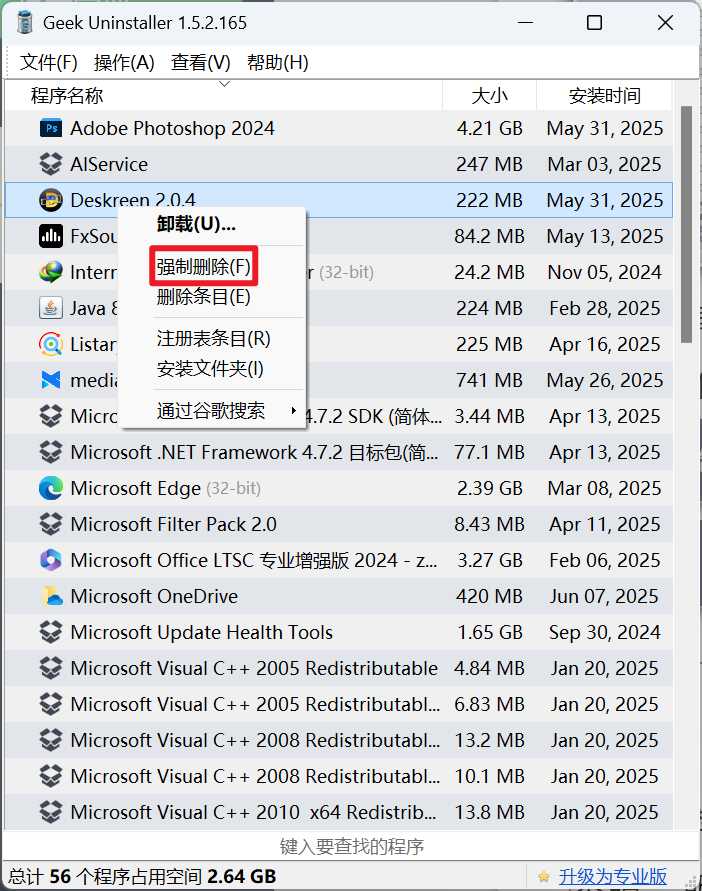Close the Geek Uninstaller window
This screenshot has width=702, height=891.
pos(665,23)
